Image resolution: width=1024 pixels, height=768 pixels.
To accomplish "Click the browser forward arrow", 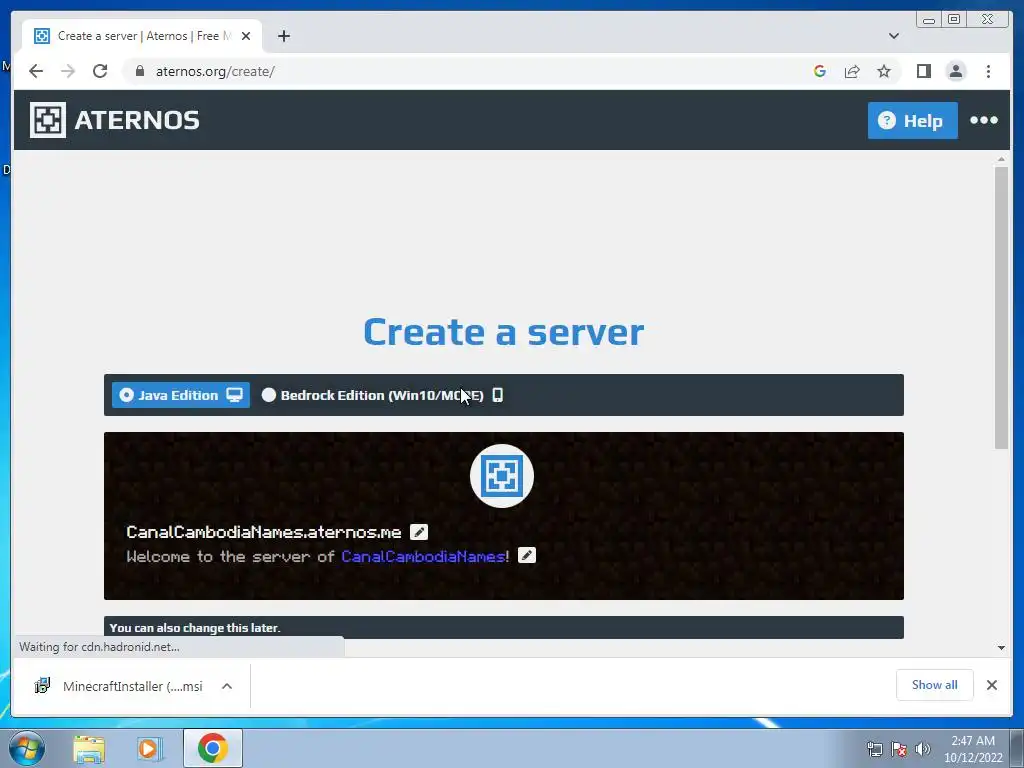I will 68,71.
